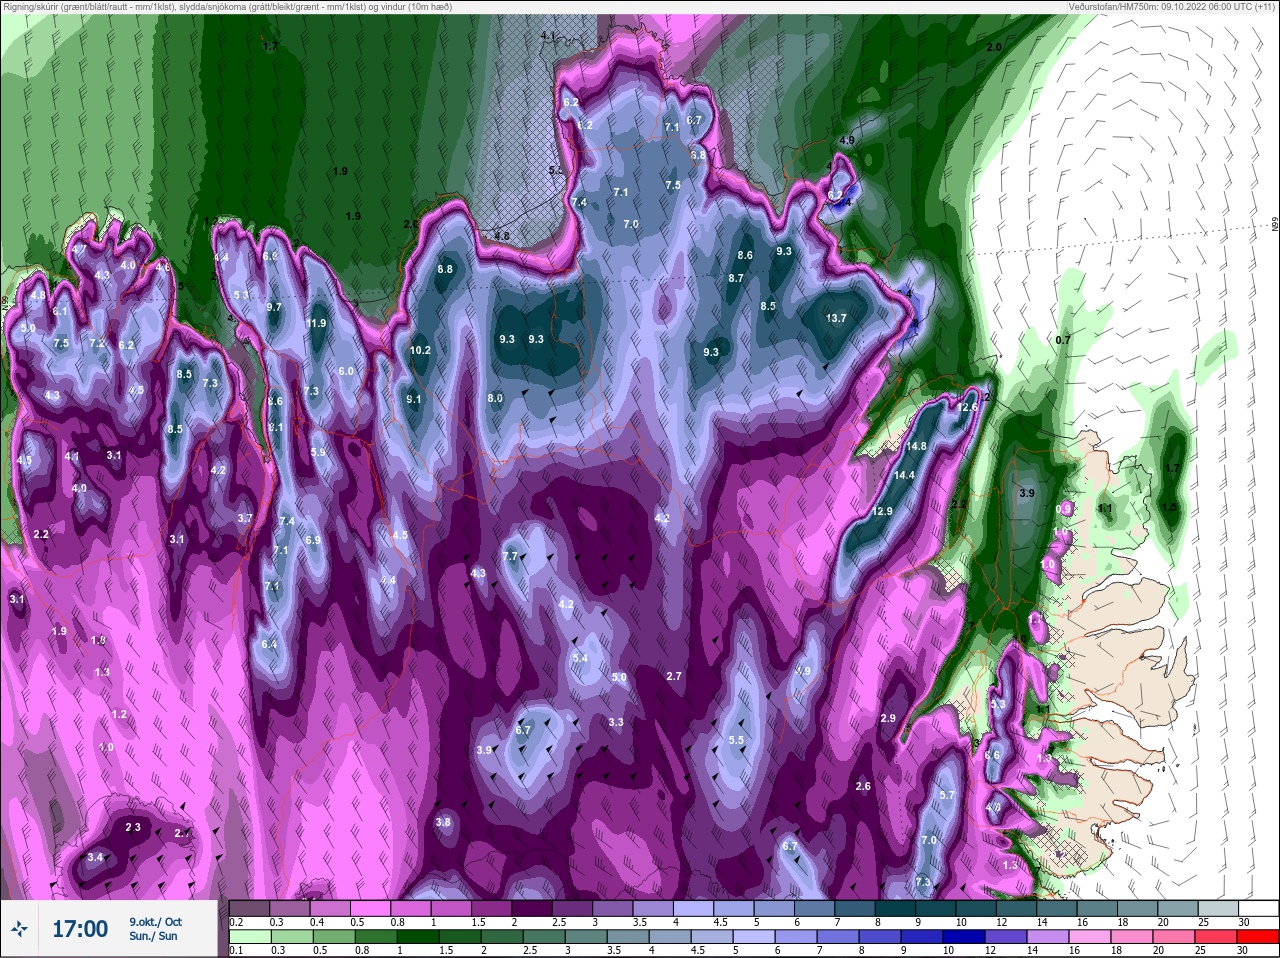Screen dimensions: 1280x958
Task: Click the 14.4 precipitation value label
Action: click(x=904, y=475)
